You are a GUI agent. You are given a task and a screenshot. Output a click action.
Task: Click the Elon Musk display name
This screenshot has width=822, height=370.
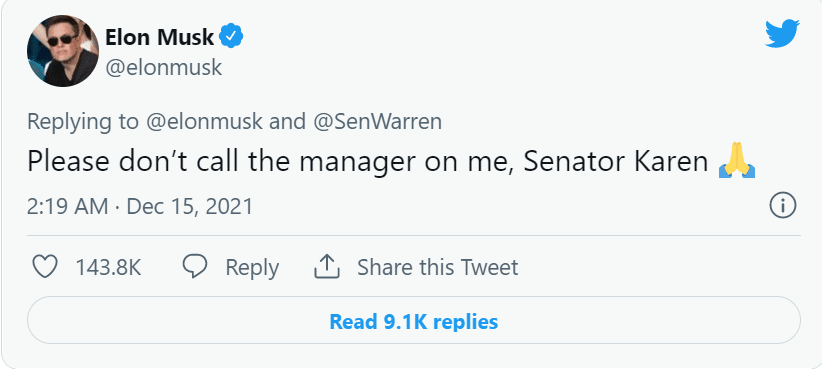tap(159, 37)
